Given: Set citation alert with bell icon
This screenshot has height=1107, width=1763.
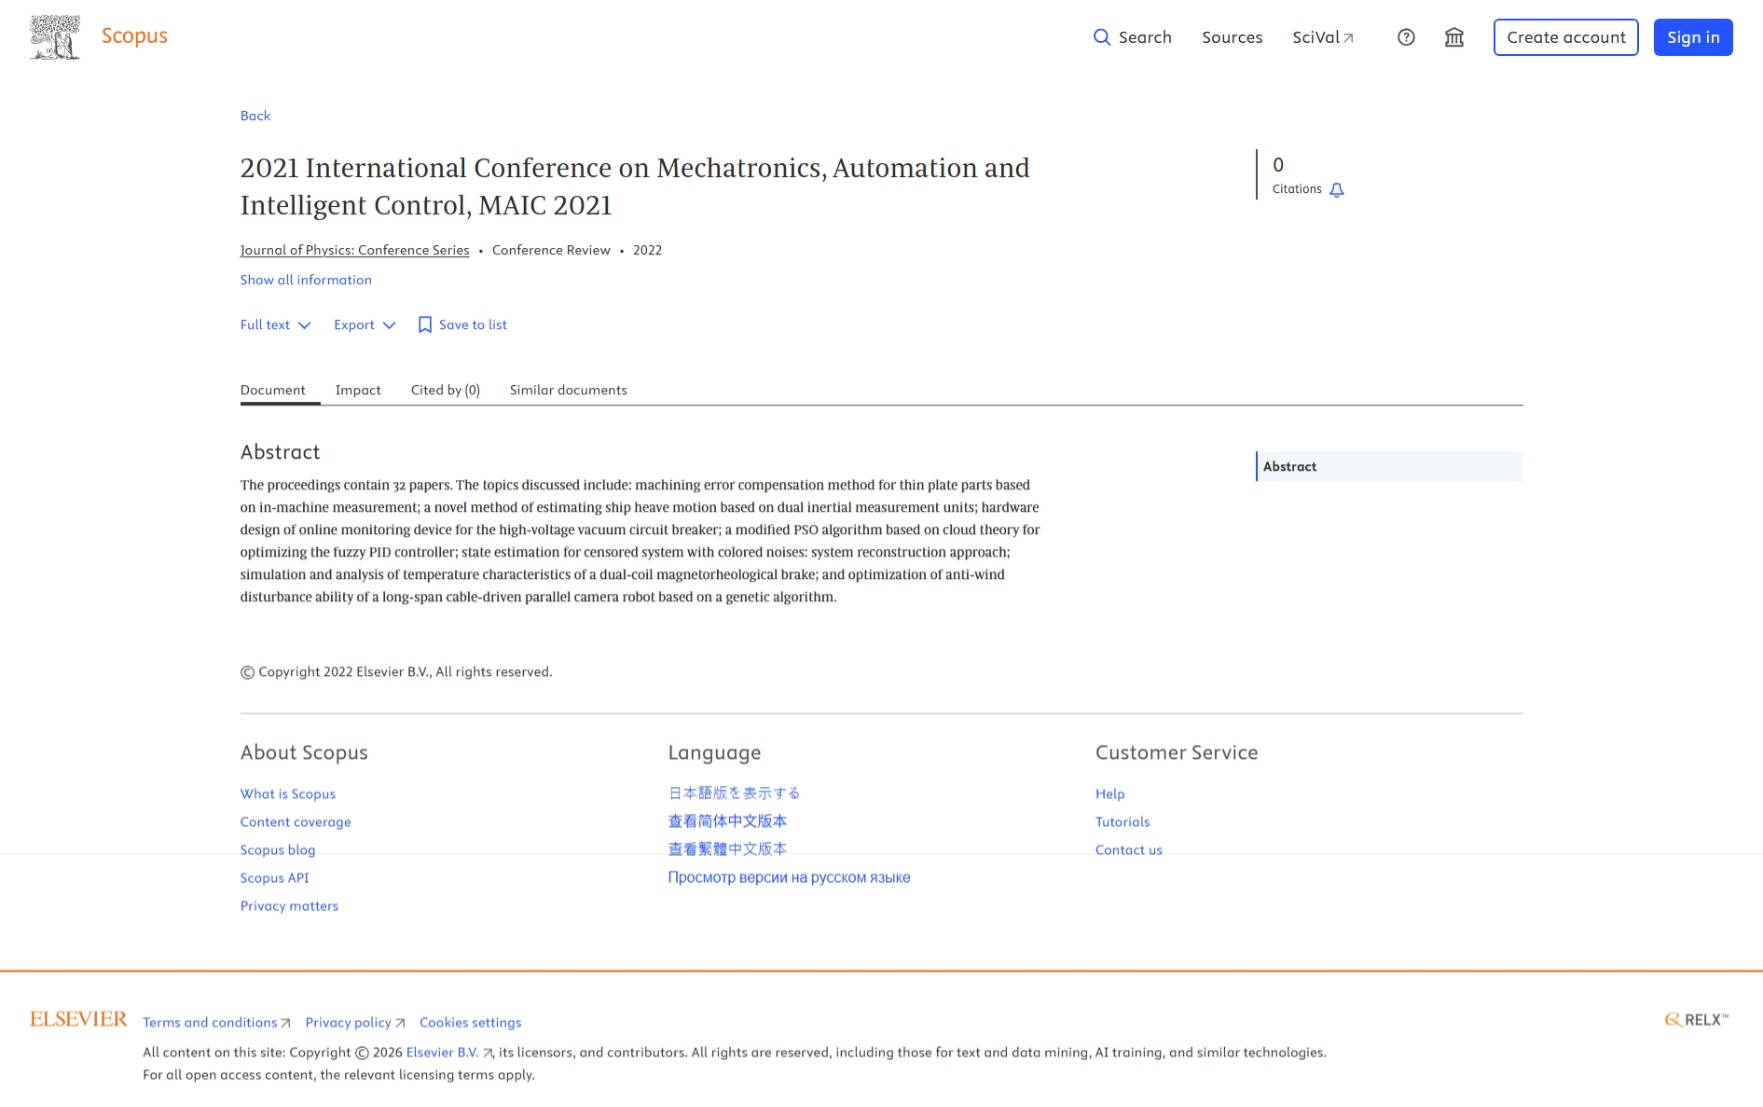Looking at the screenshot, I should click(x=1336, y=190).
